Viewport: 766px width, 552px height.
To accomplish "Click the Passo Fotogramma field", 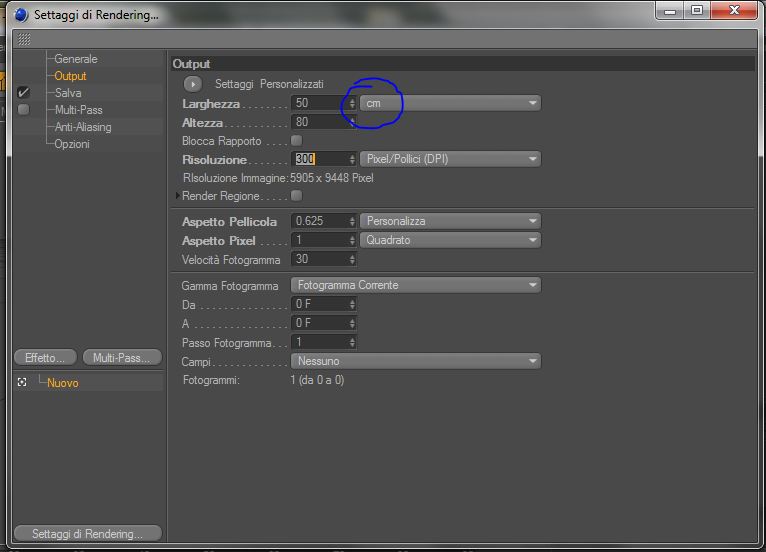I will [x=319, y=342].
